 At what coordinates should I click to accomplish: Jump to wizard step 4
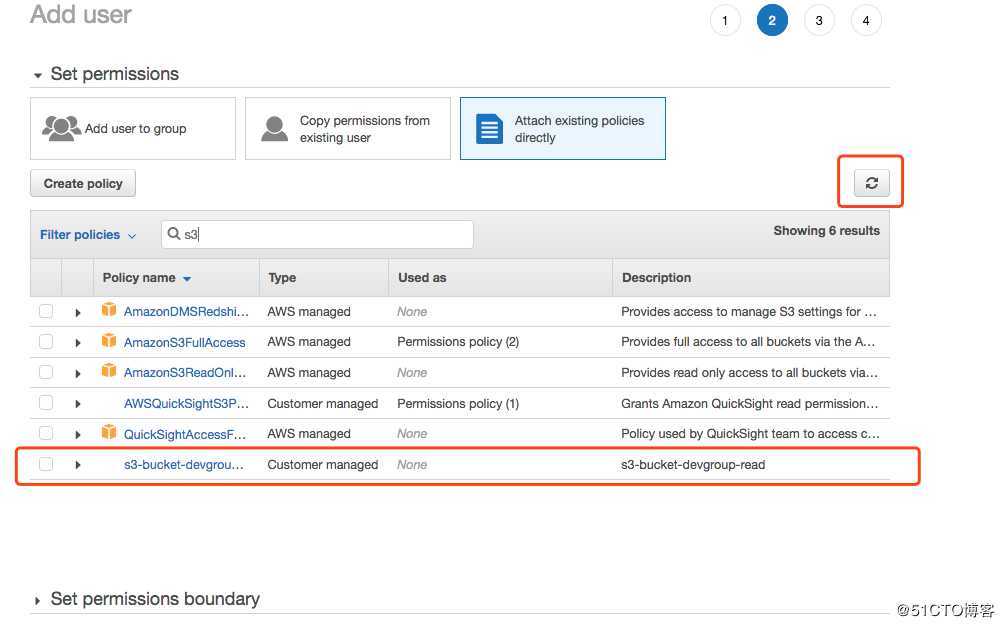pyautogui.click(x=866, y=20)
